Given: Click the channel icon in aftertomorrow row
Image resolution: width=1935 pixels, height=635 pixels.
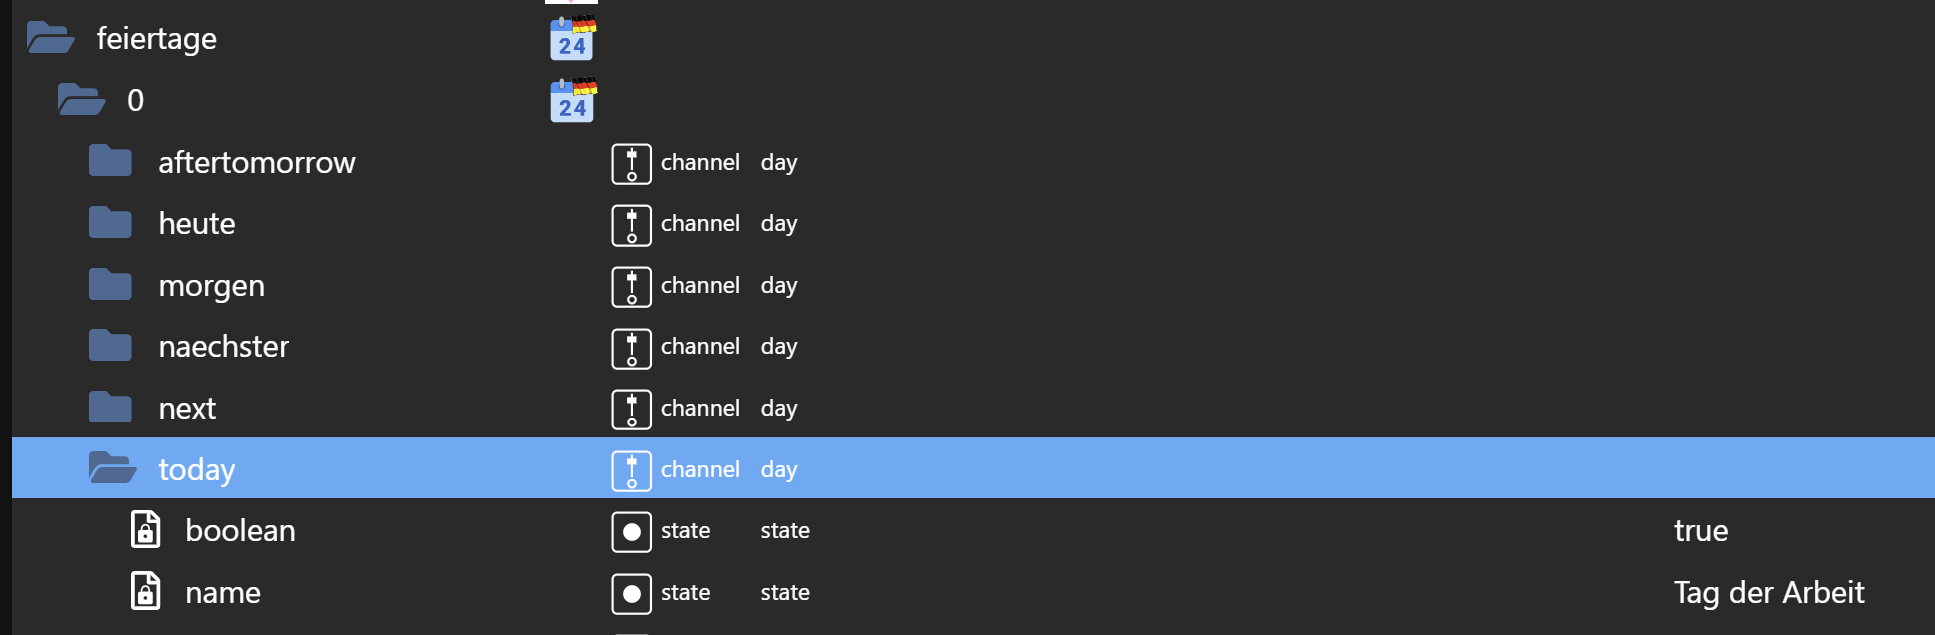Looking at the screenshot, I should (x=631, y=164).
